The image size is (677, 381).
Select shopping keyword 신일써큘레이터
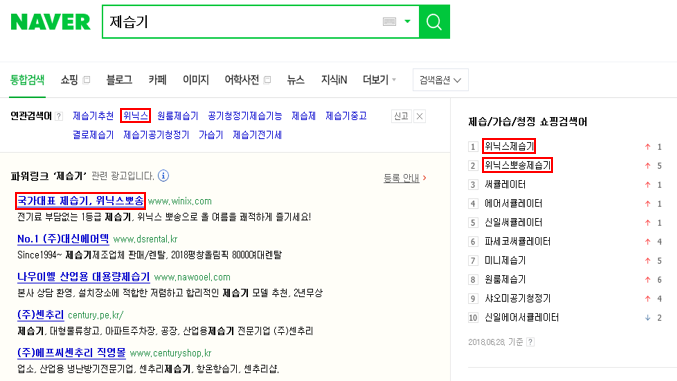point(513,222)
